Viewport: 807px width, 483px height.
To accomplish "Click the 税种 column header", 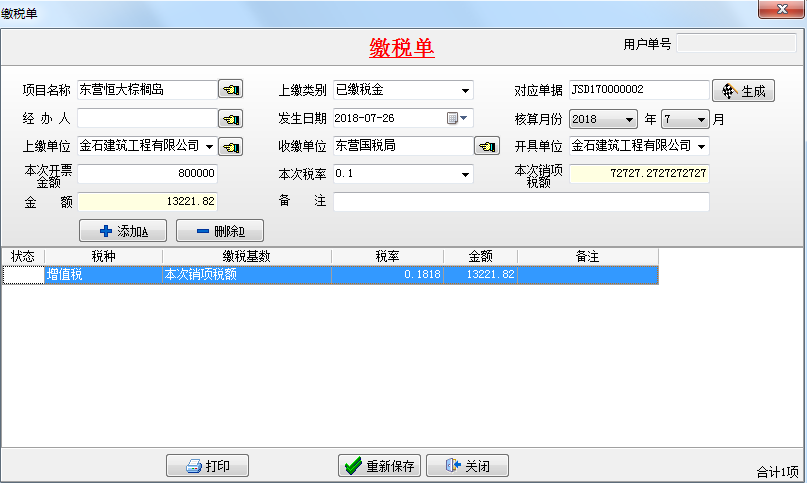I will pos(103,257).
